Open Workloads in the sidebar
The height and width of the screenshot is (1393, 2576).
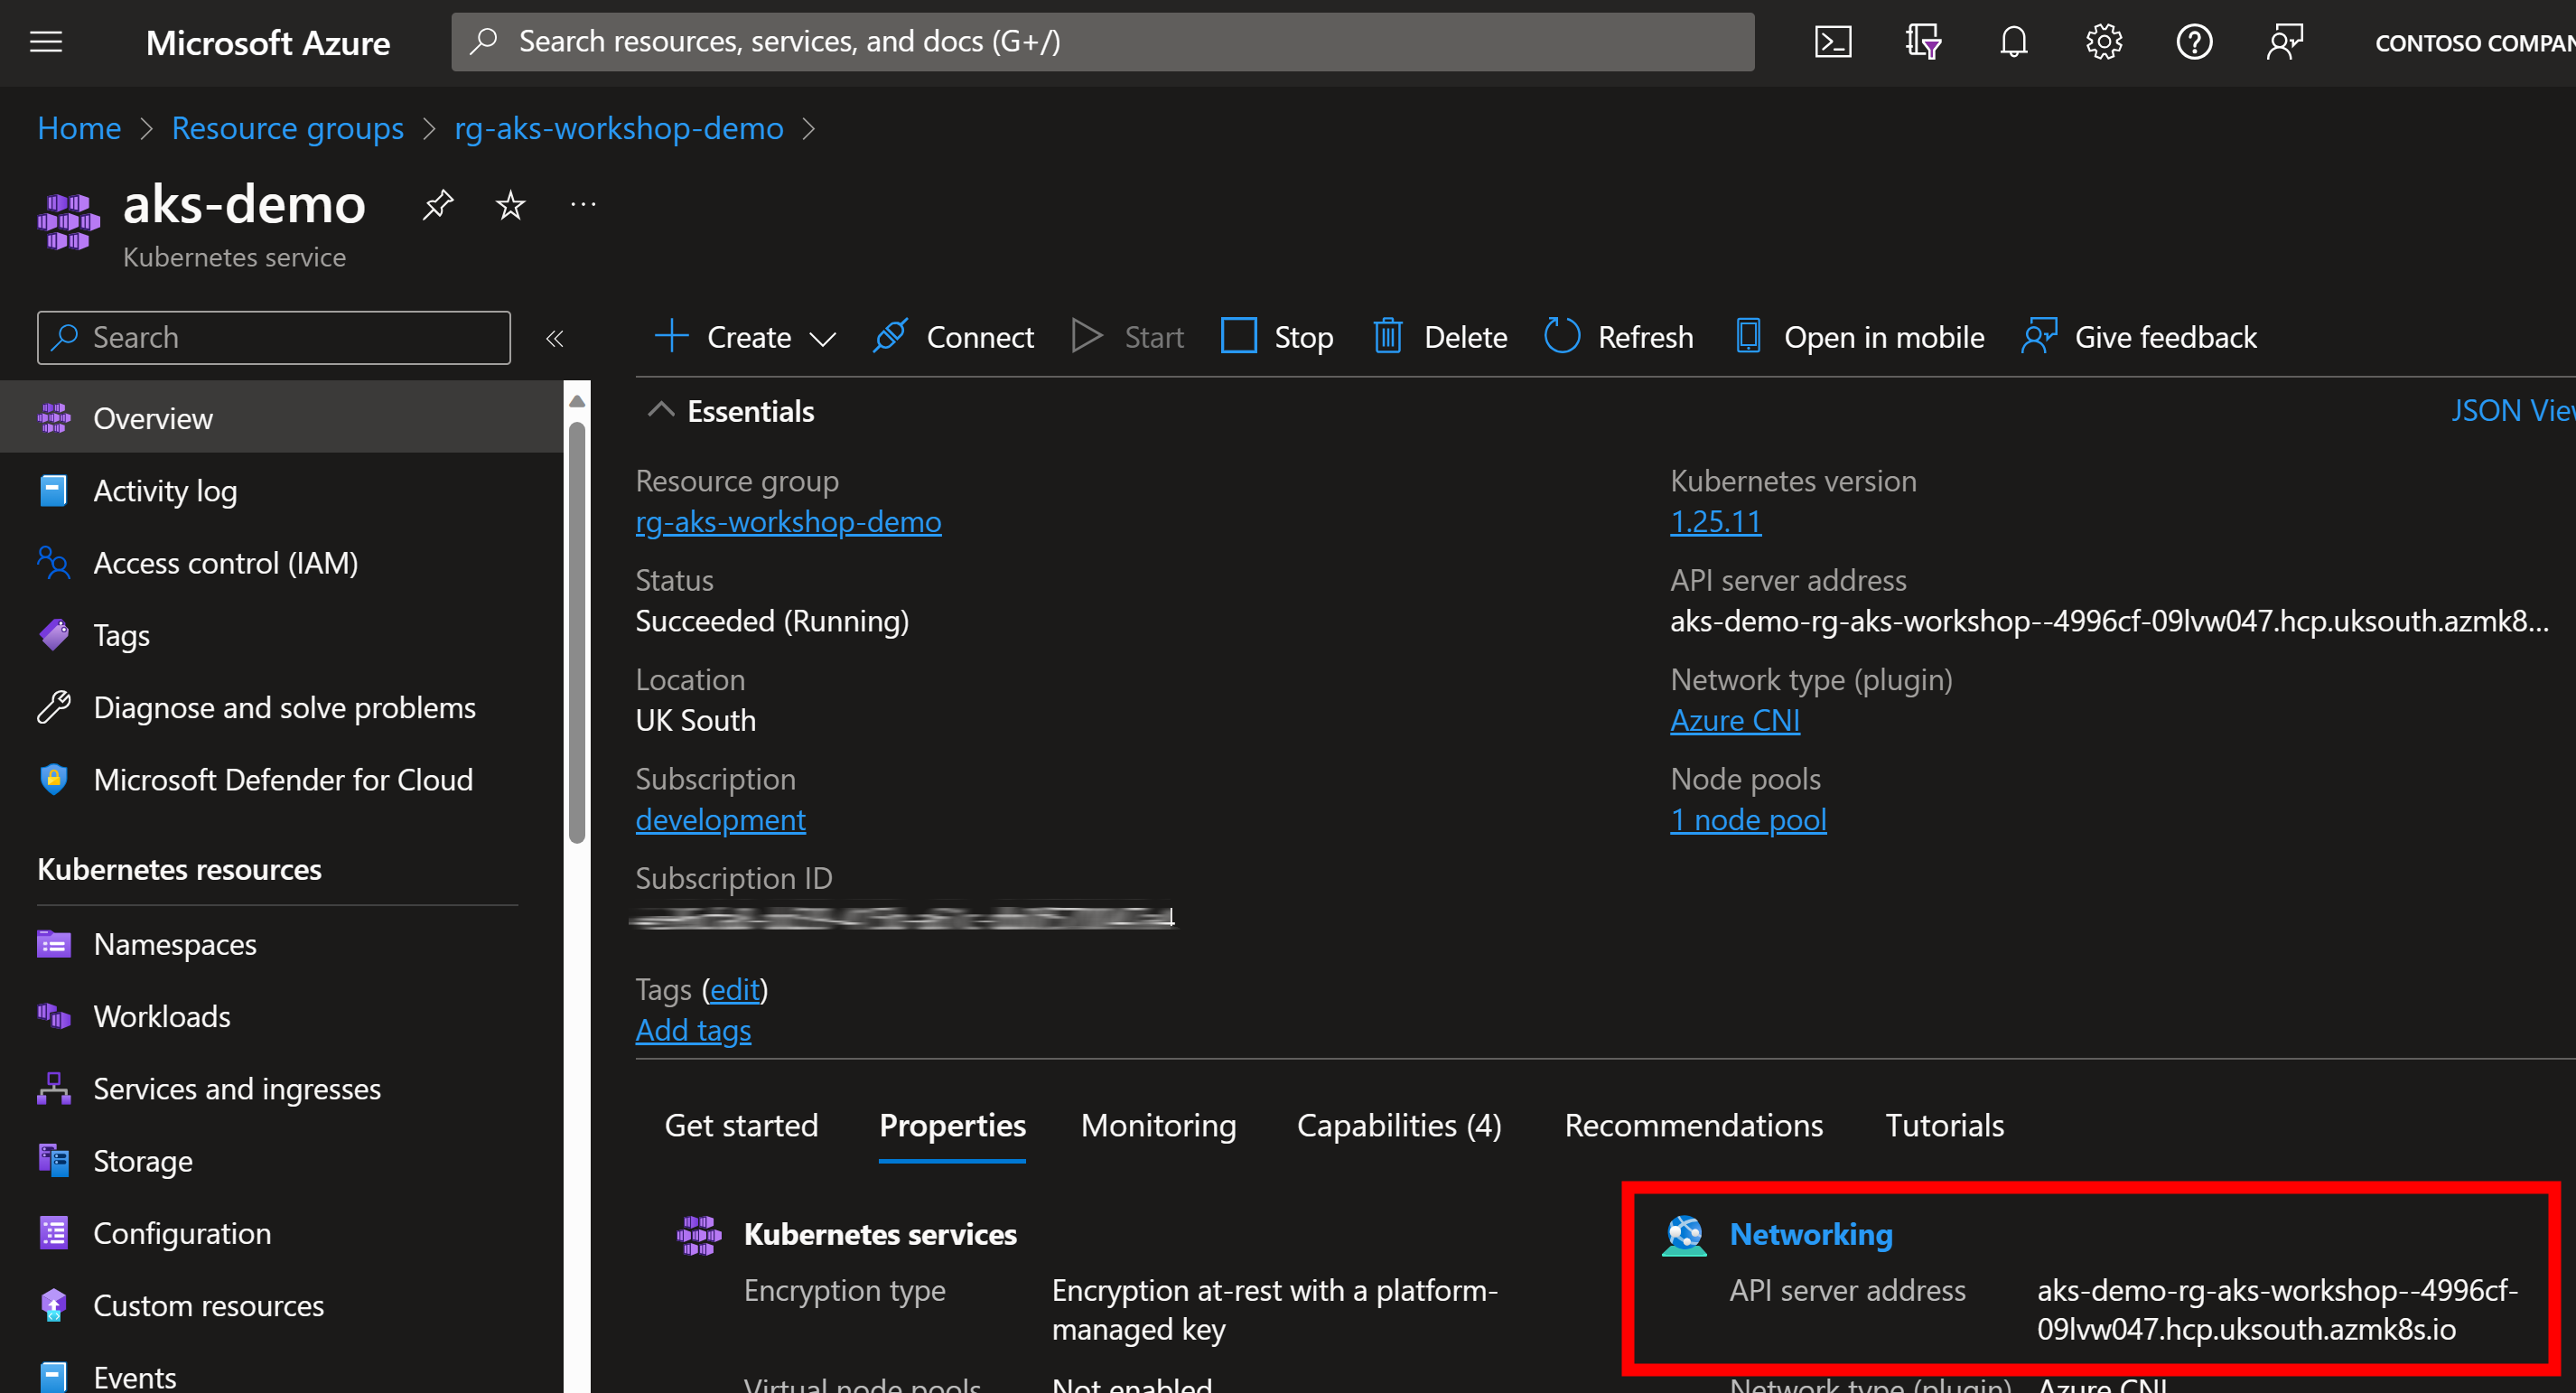(x=280, y=1016)
